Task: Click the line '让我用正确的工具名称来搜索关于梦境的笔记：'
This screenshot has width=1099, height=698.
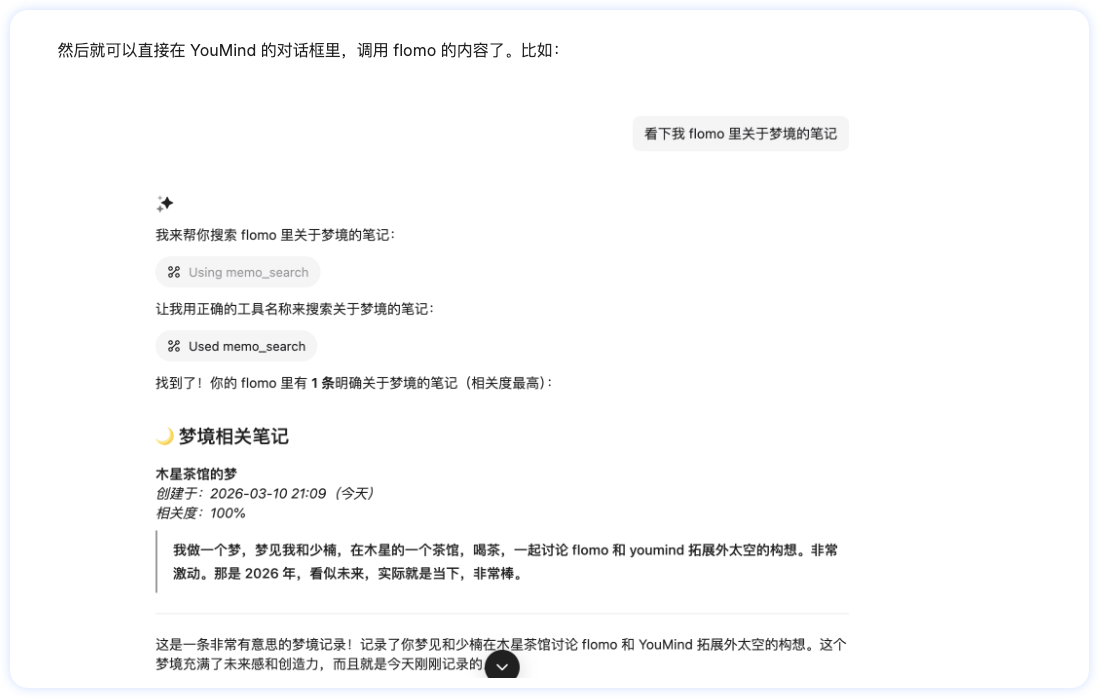Action: (x=295, y=309)
